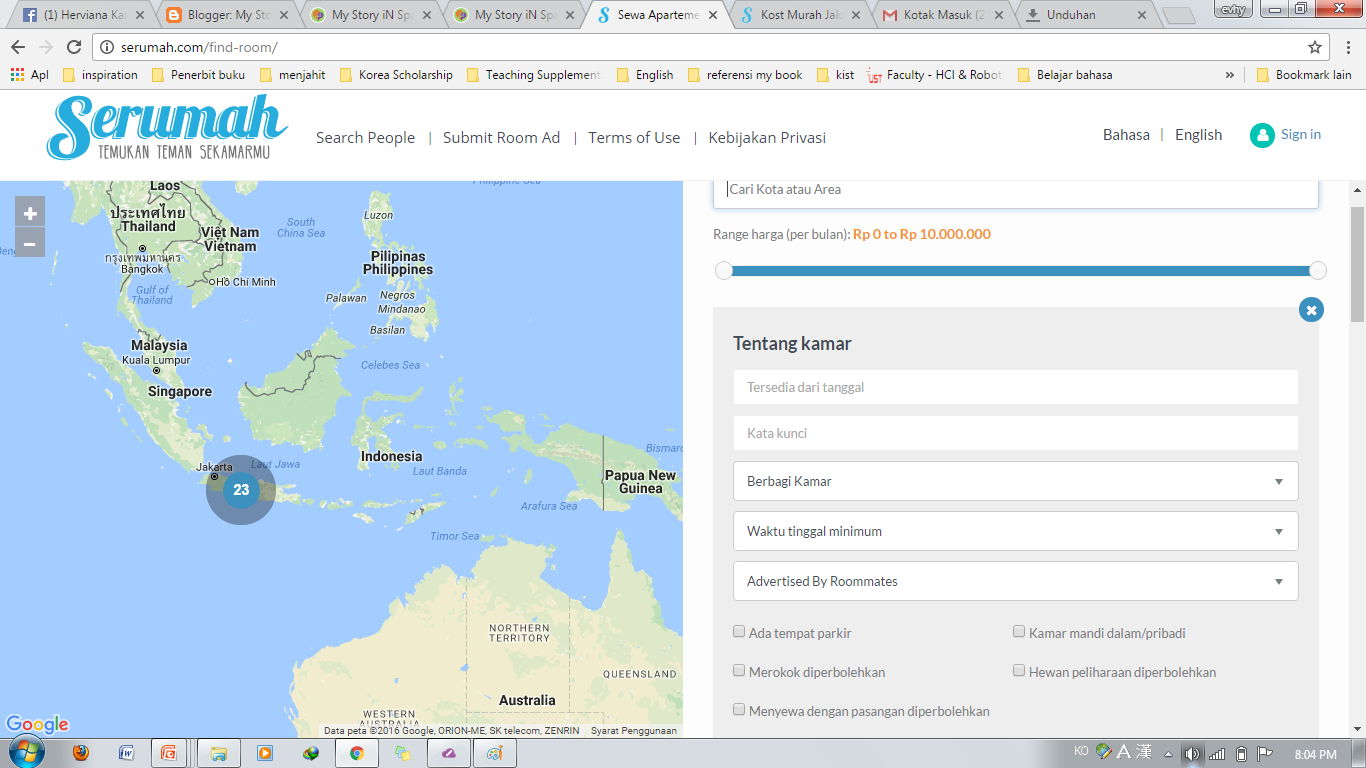
Task: Check Merokok diperbolehkan
Action: point(739,670)
